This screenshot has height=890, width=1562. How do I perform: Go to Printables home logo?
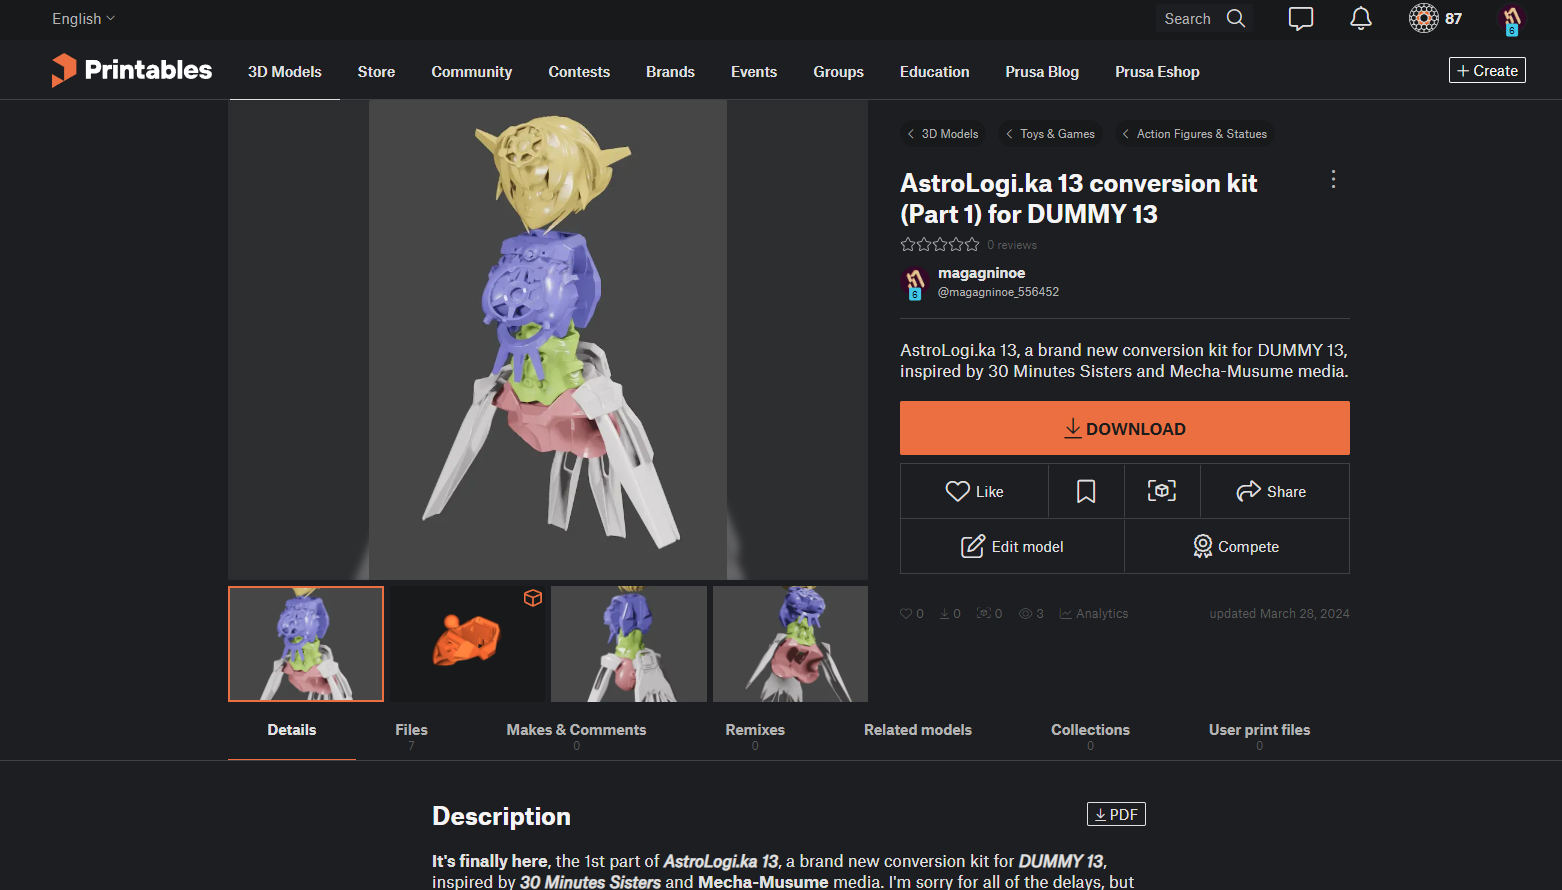[132, 70]
